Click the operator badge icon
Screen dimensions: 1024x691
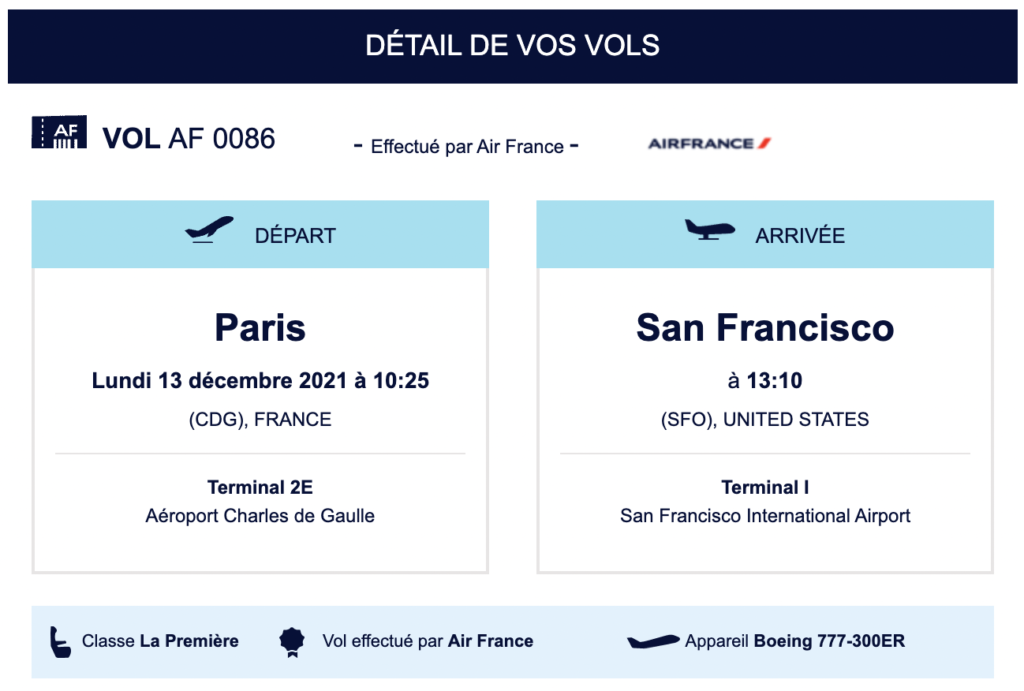(x=291, y=641)
